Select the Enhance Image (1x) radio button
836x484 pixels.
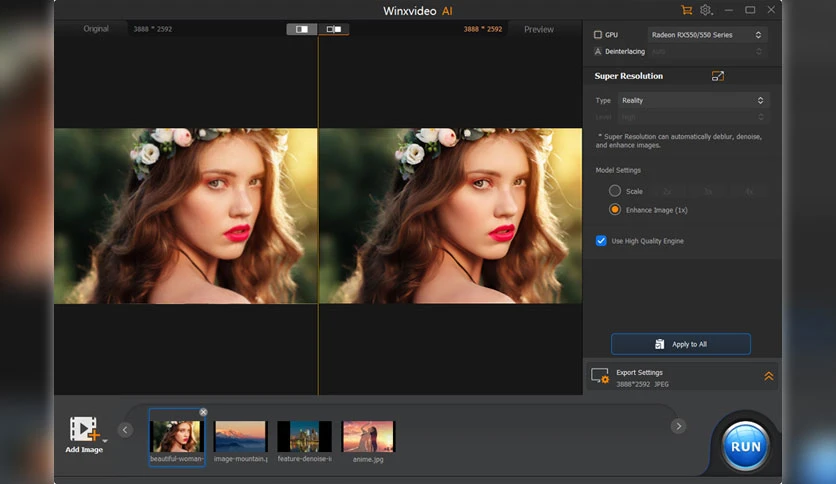coord(615,209)
